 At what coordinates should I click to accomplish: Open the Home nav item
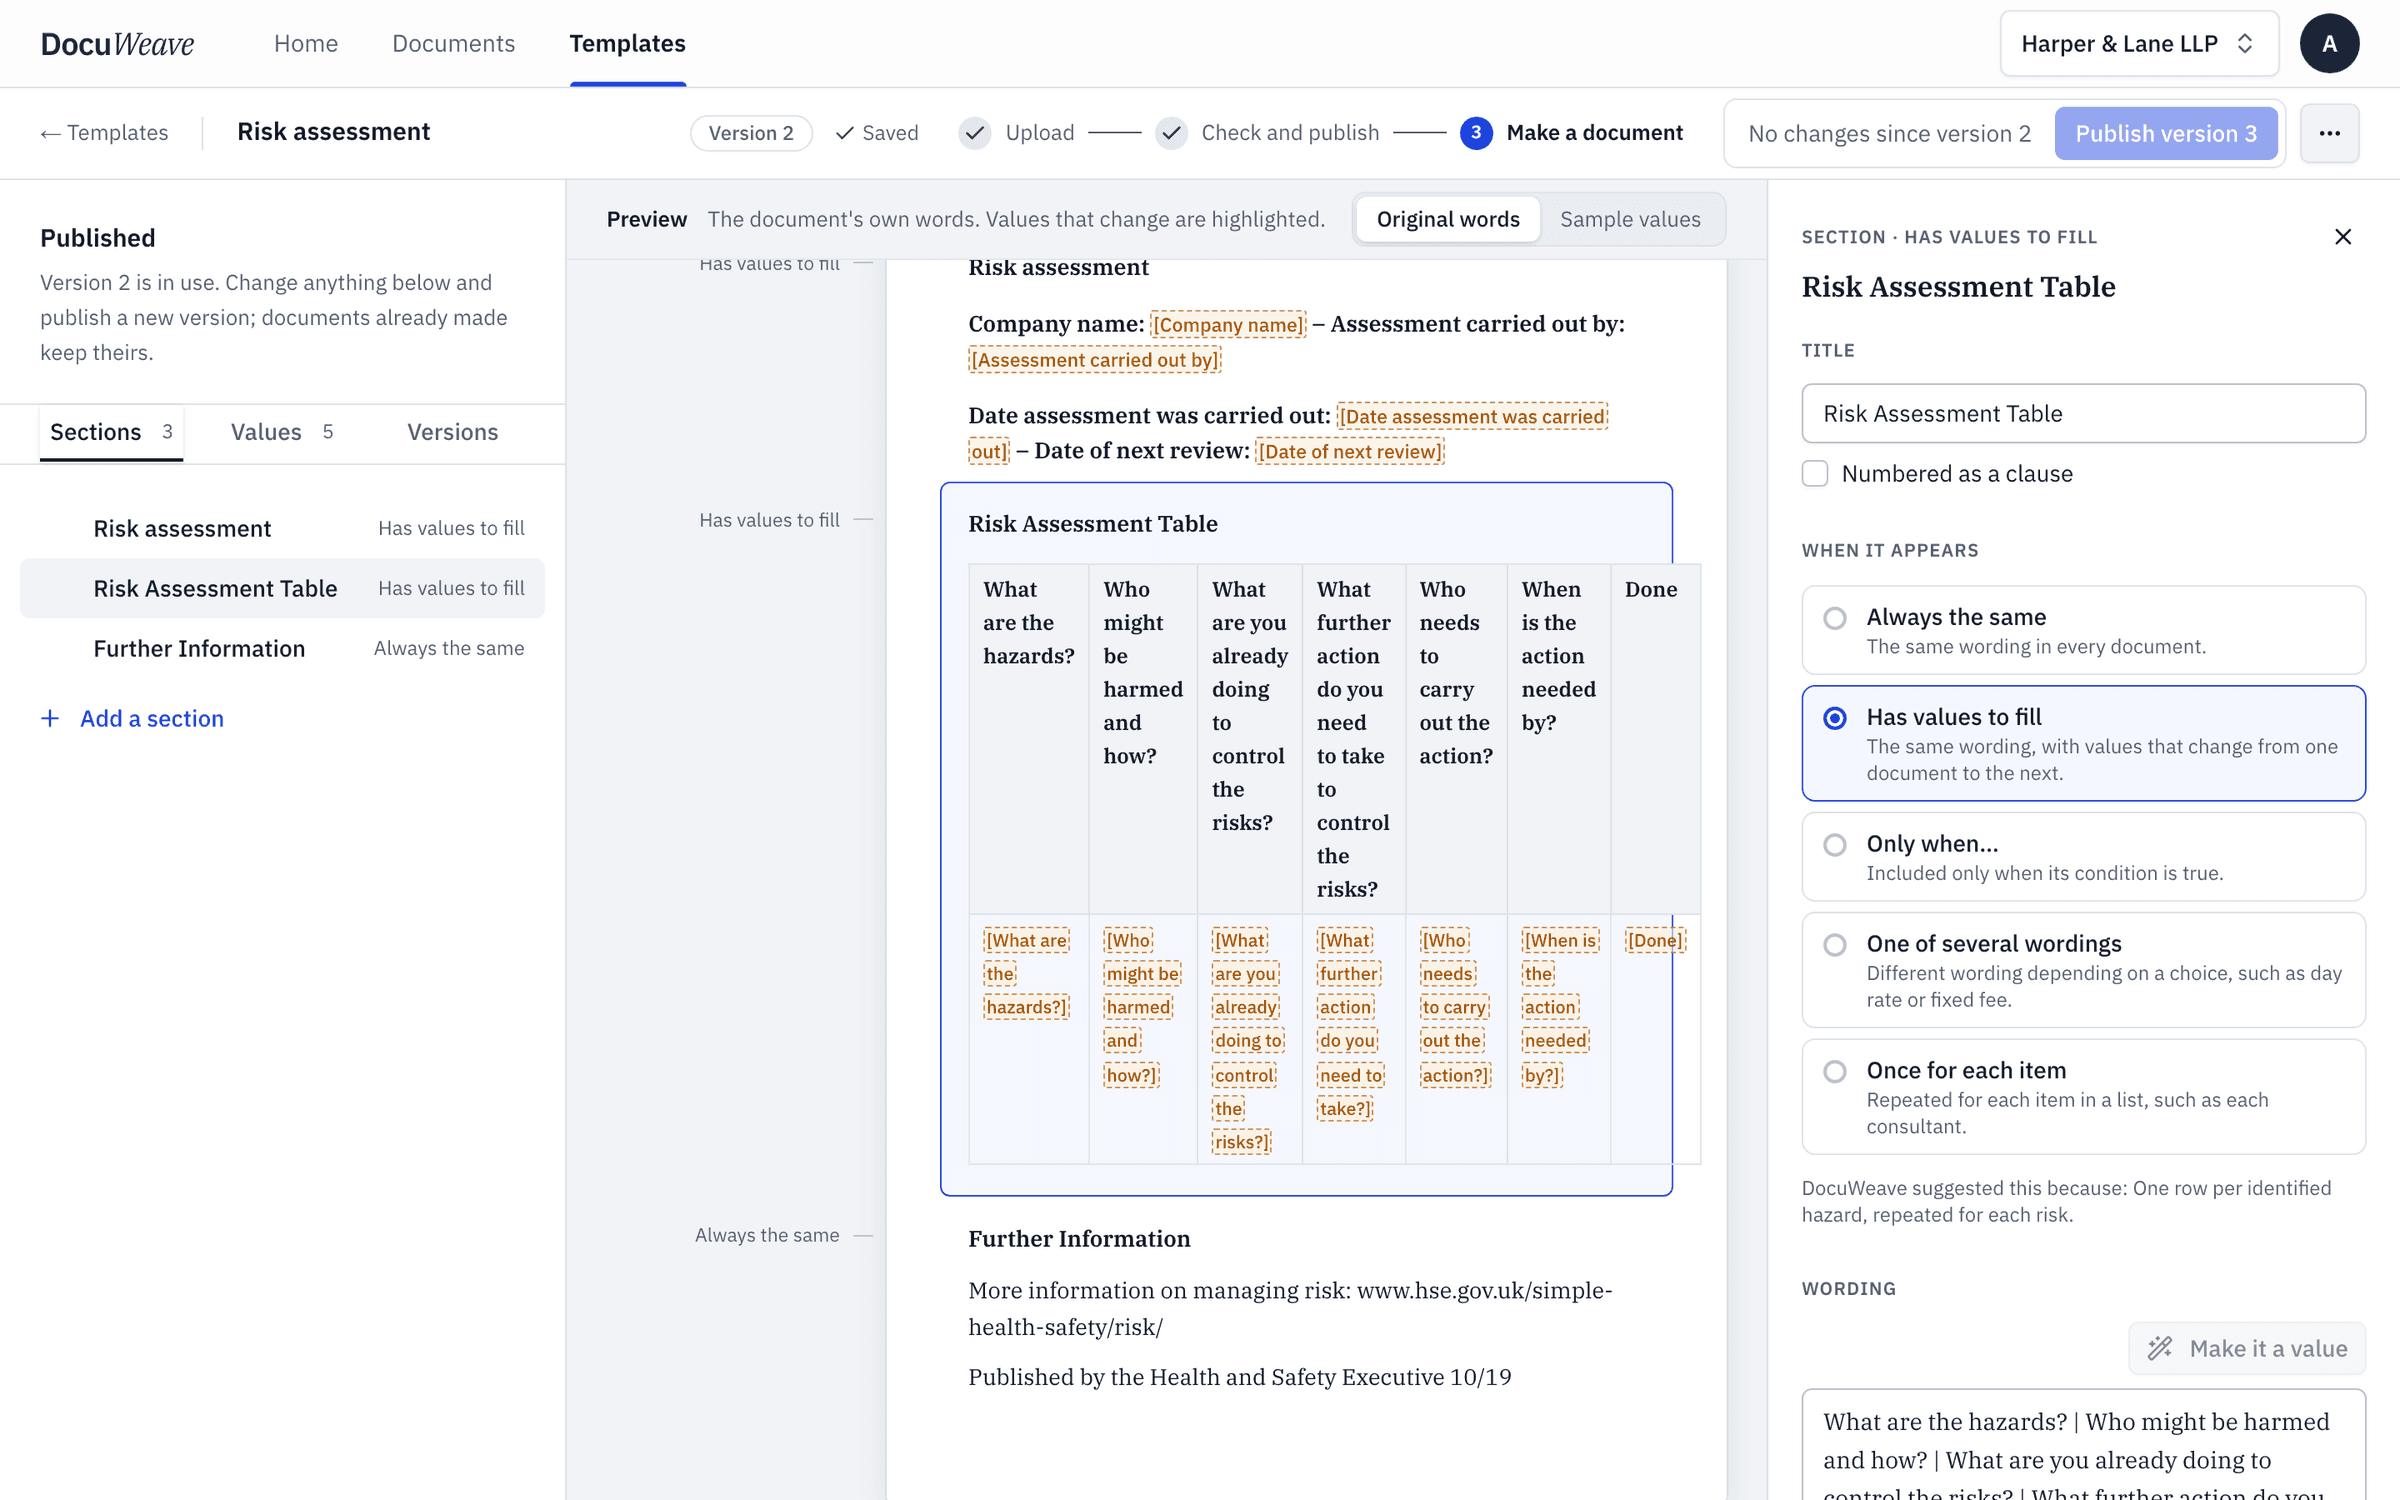coord(306,44)
